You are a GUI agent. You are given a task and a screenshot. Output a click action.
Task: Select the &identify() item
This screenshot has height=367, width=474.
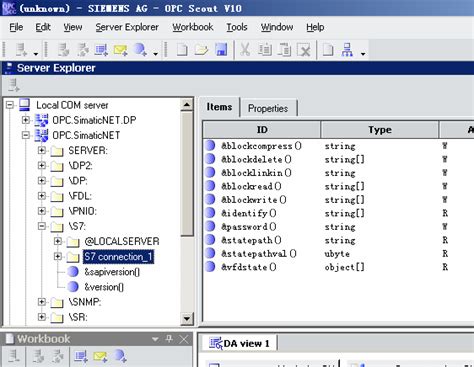249,213
